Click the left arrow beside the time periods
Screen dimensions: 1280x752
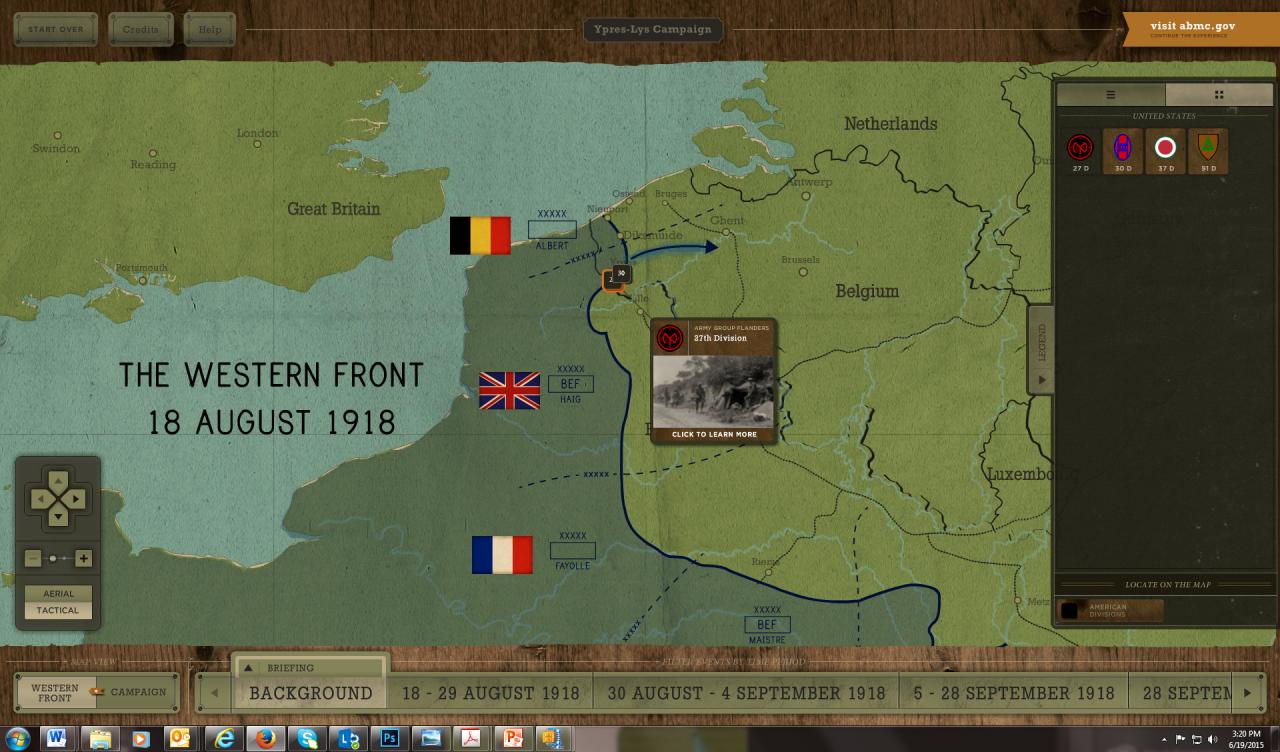click(213, 691)
